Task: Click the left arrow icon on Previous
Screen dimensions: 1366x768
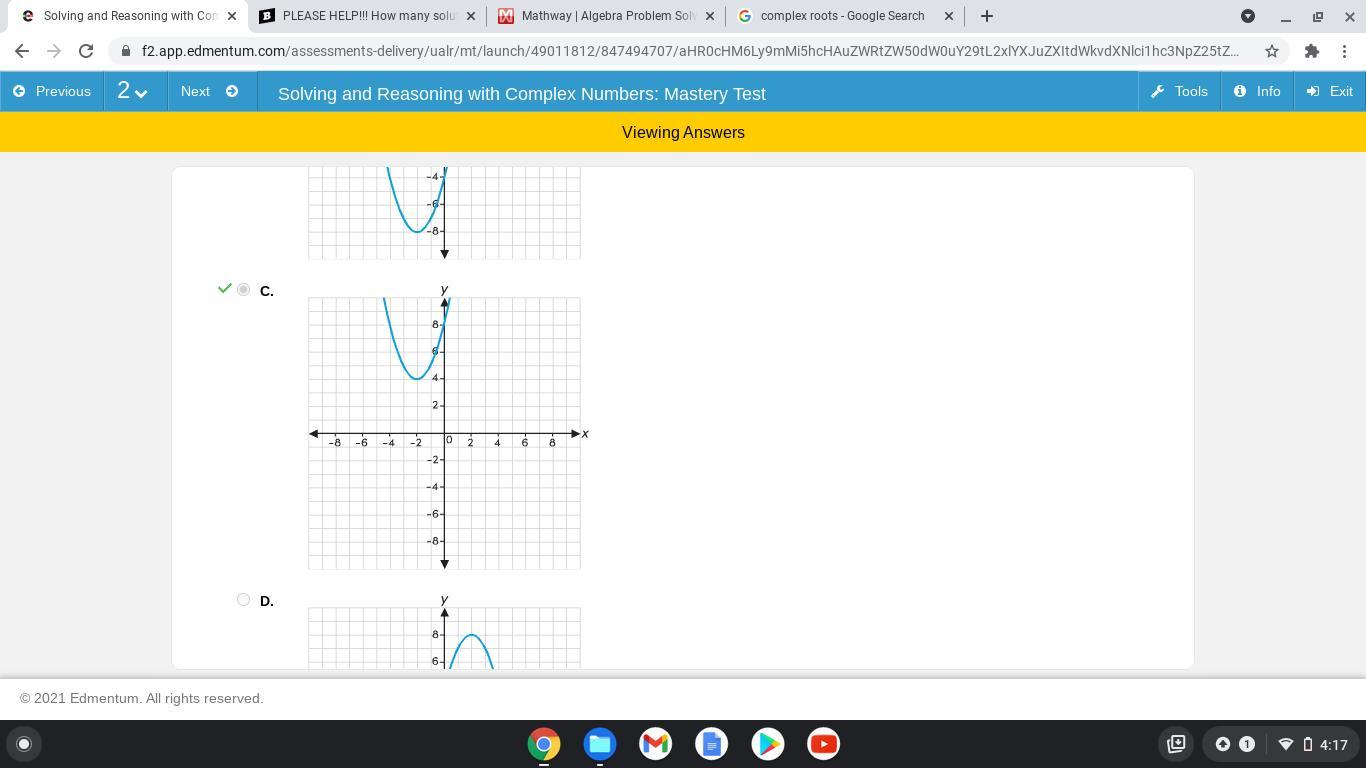Action: (19, 92)
